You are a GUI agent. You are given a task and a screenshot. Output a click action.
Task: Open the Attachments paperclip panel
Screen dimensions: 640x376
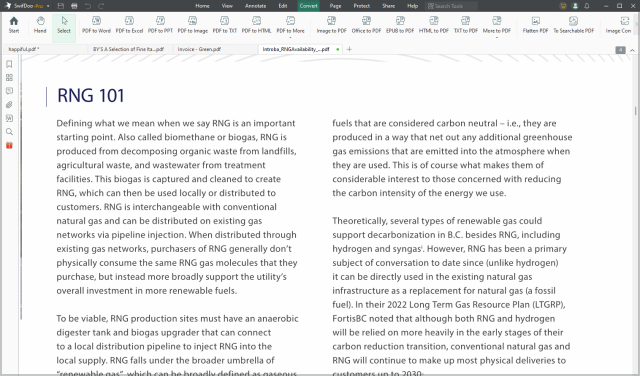pos(9,105)
